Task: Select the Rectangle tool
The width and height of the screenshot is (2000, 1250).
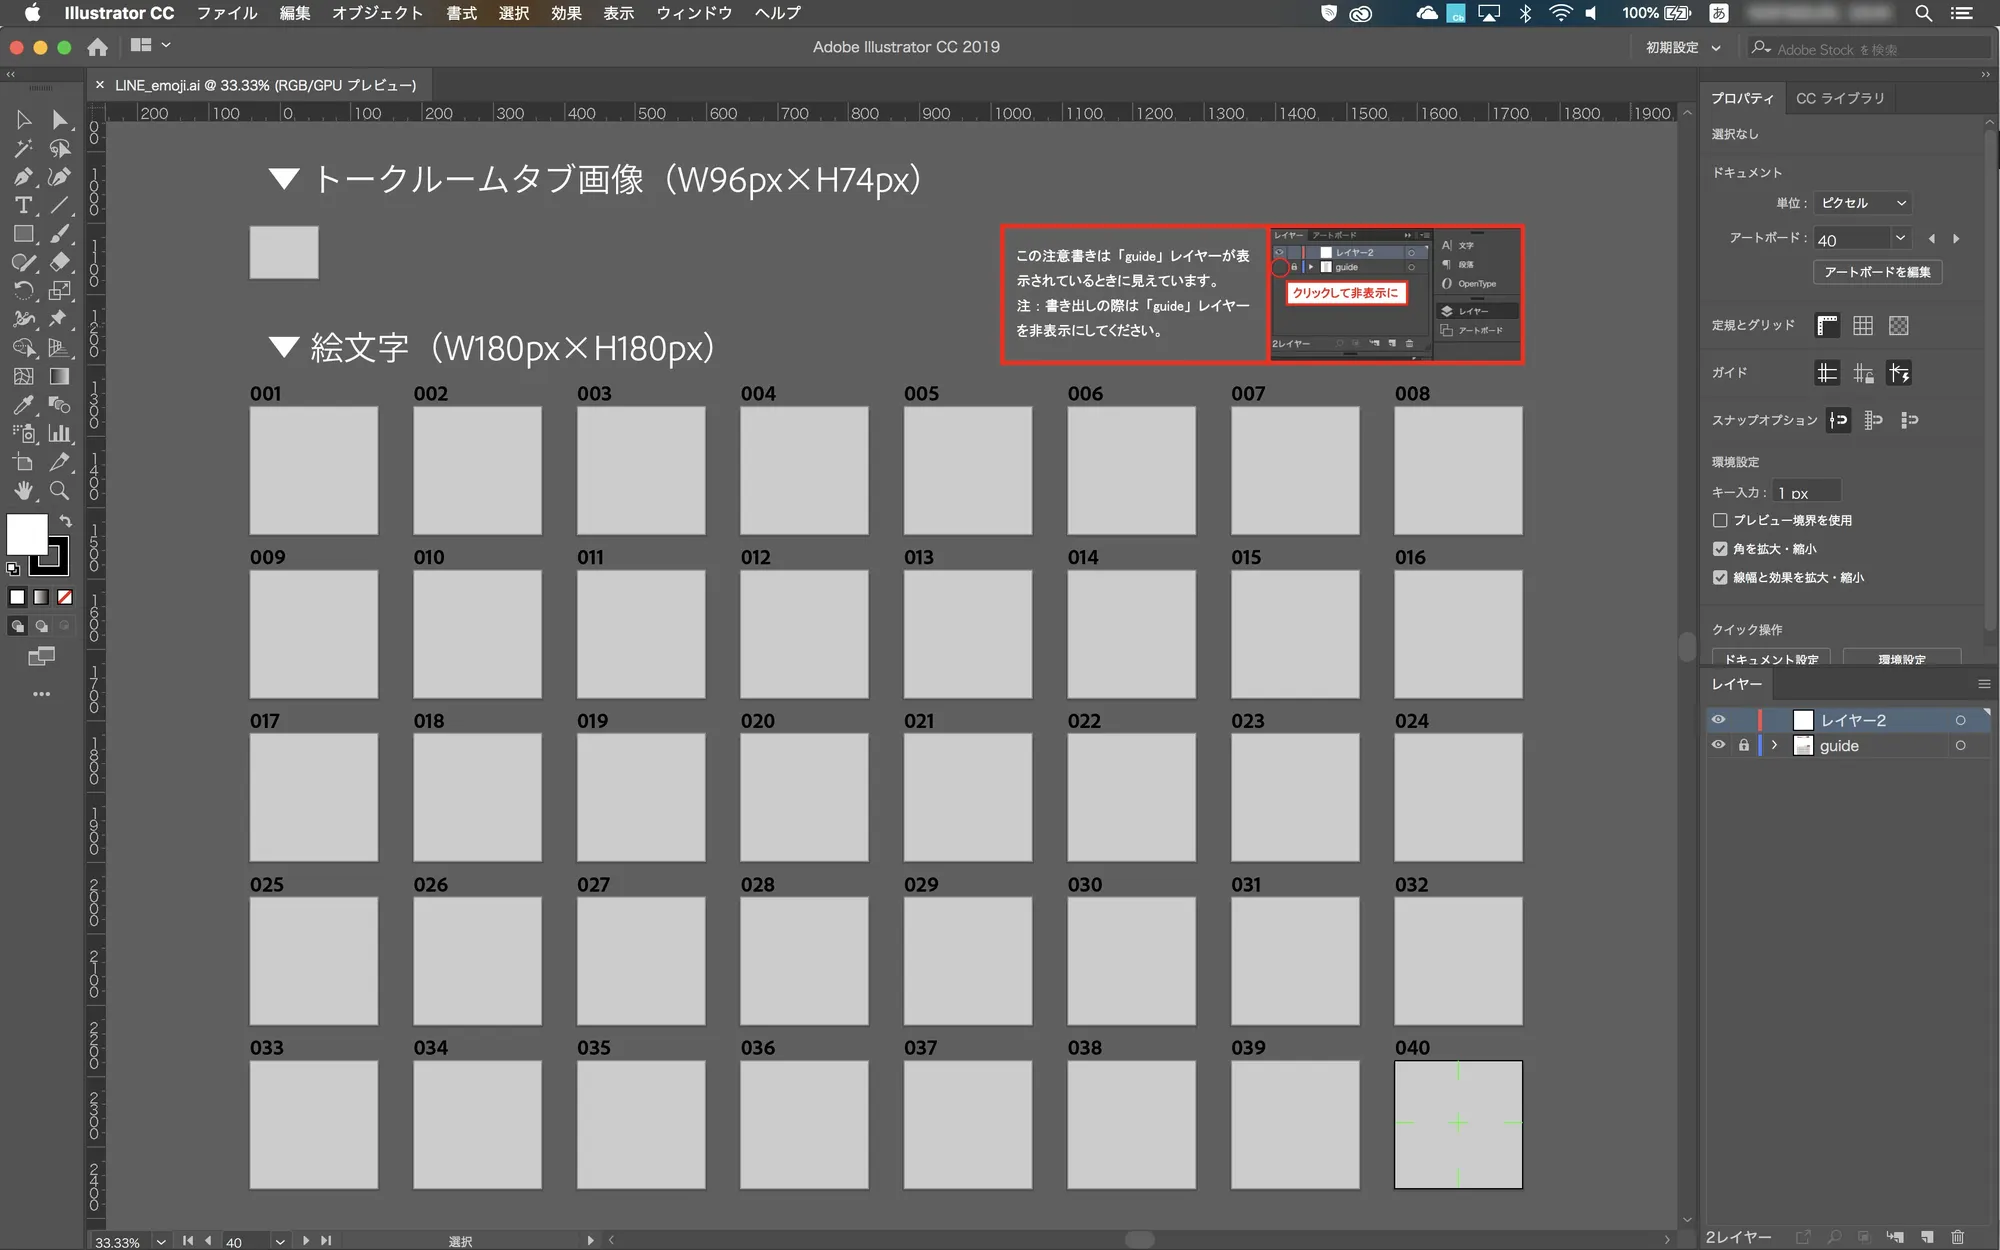Action: [23, 234]
